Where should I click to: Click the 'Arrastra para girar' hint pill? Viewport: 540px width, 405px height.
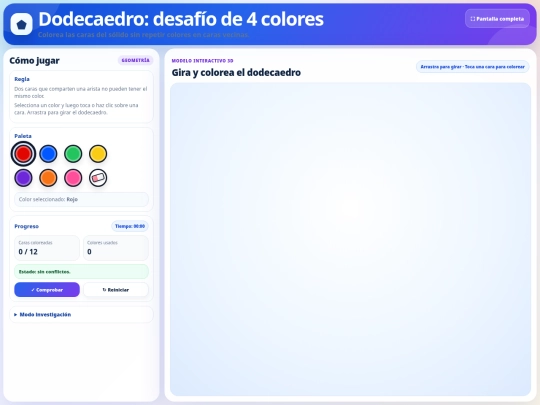click(472, 67)
